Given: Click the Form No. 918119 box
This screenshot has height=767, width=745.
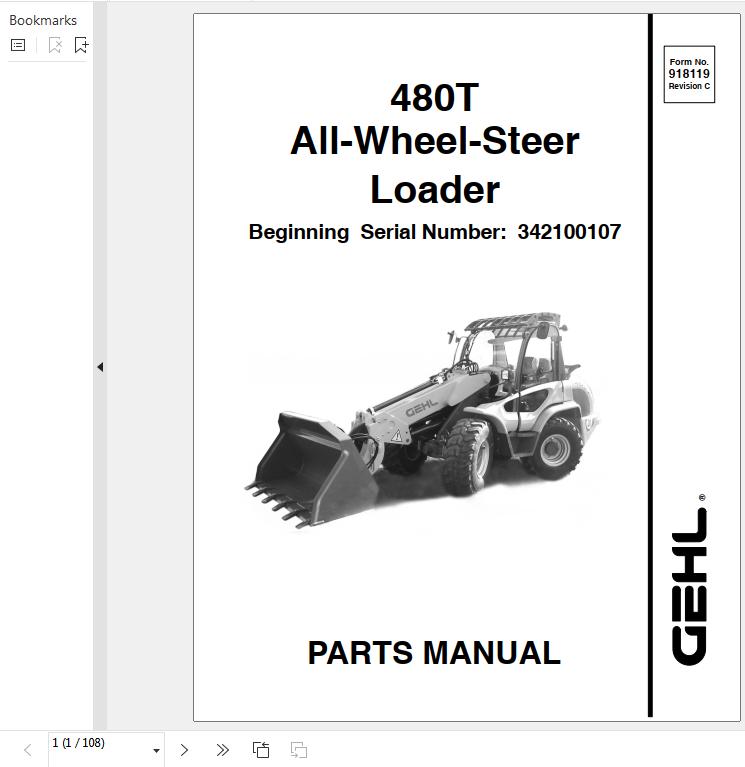Looking at the screenshot, I should pyautogui.click(x=689, y=74).
